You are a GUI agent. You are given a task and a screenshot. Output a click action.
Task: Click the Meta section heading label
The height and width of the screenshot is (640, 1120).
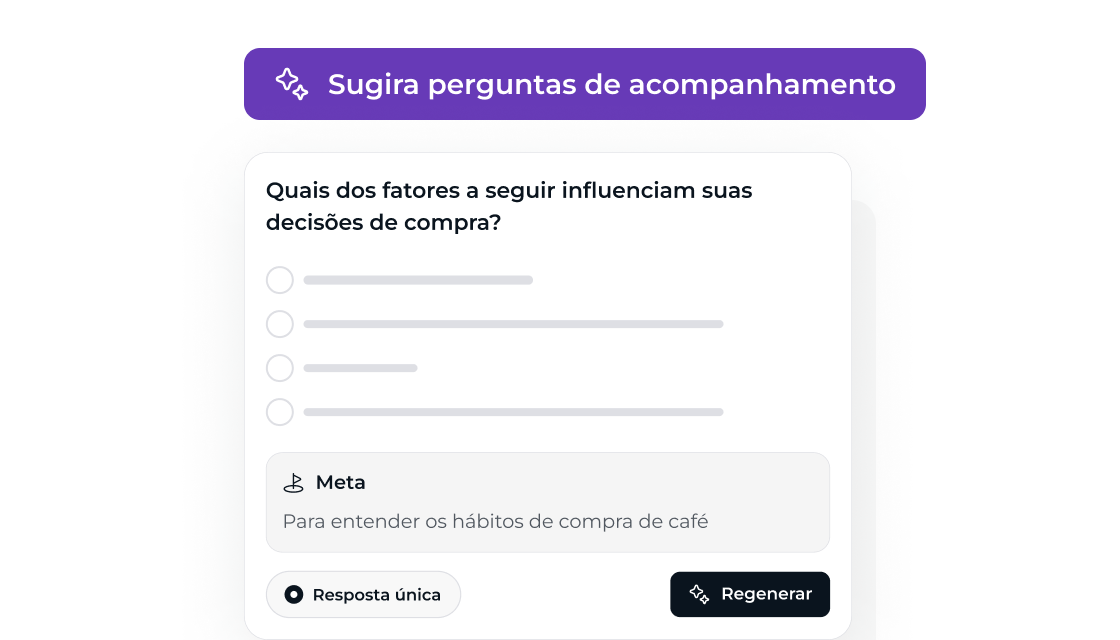click(341, 483)
